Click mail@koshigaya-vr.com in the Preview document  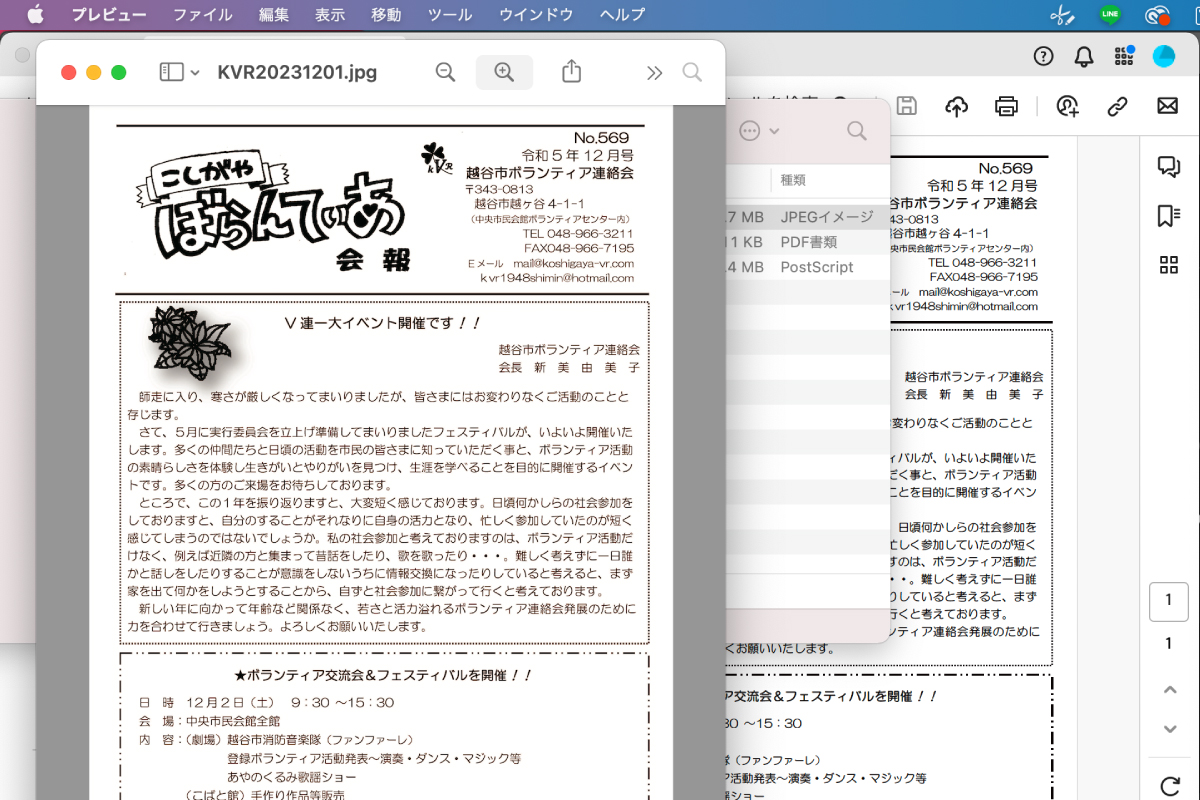click(573, 263)
